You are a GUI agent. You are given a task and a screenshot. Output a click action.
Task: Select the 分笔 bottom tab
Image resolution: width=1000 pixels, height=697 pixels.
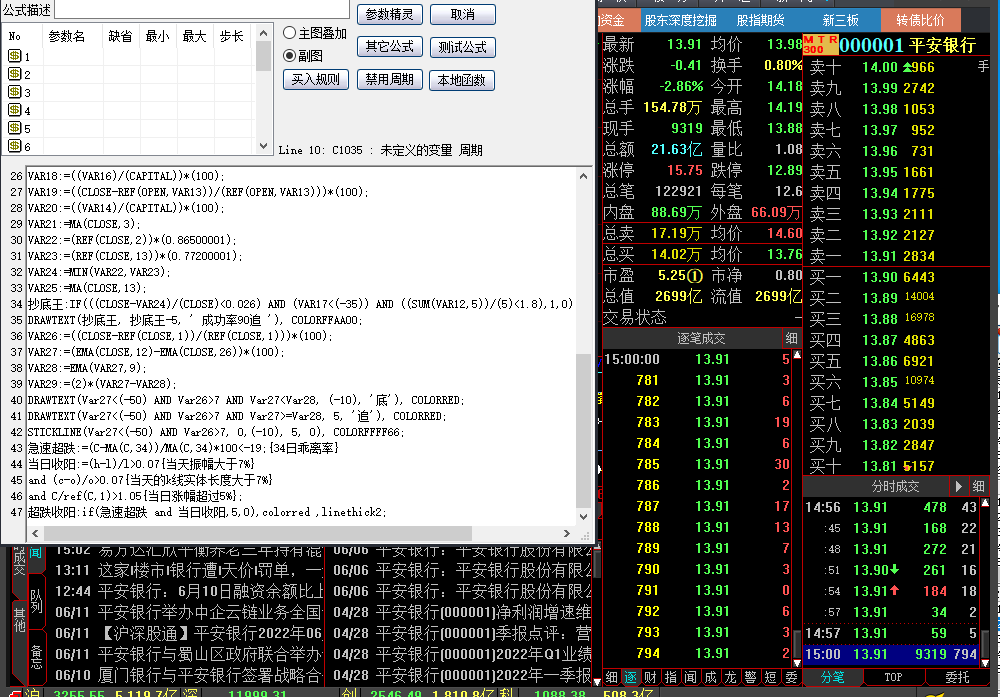[x=832, y=677]
